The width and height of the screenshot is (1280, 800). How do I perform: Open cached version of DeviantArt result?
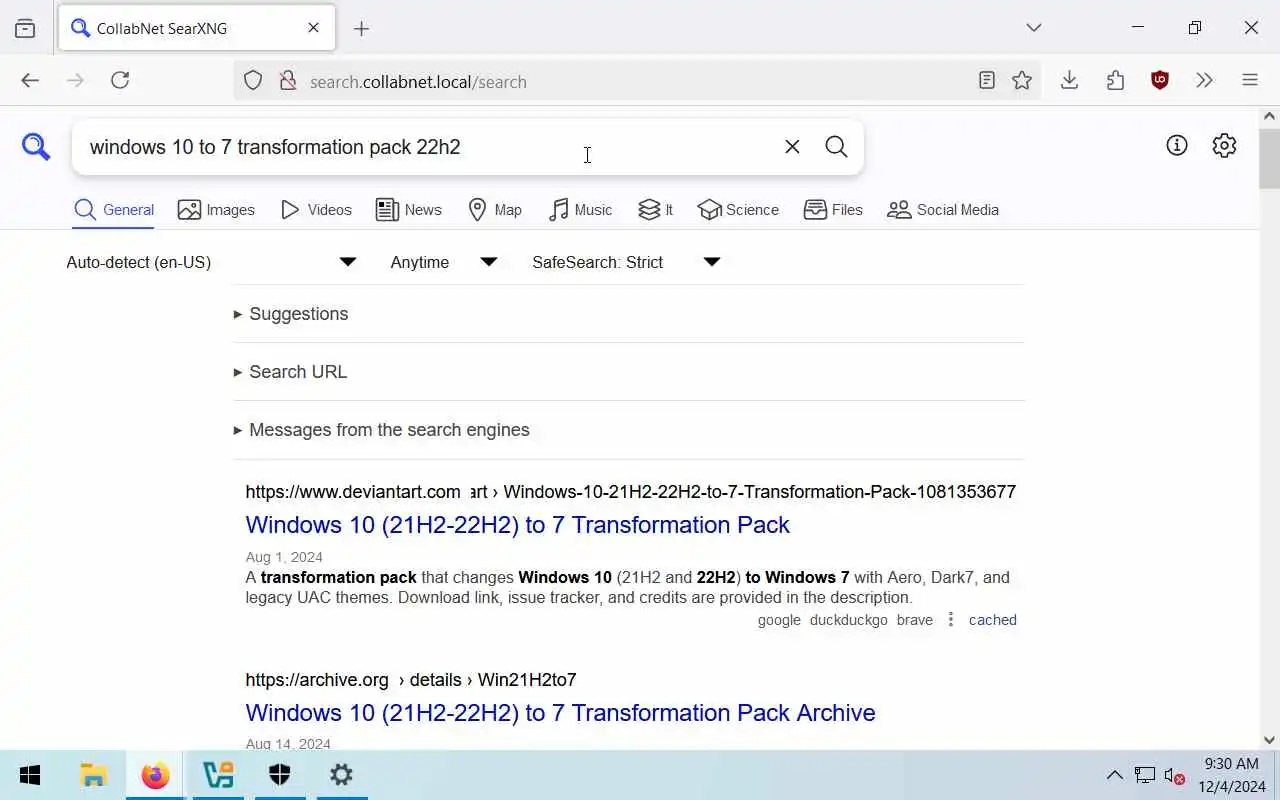pos(993,620)
